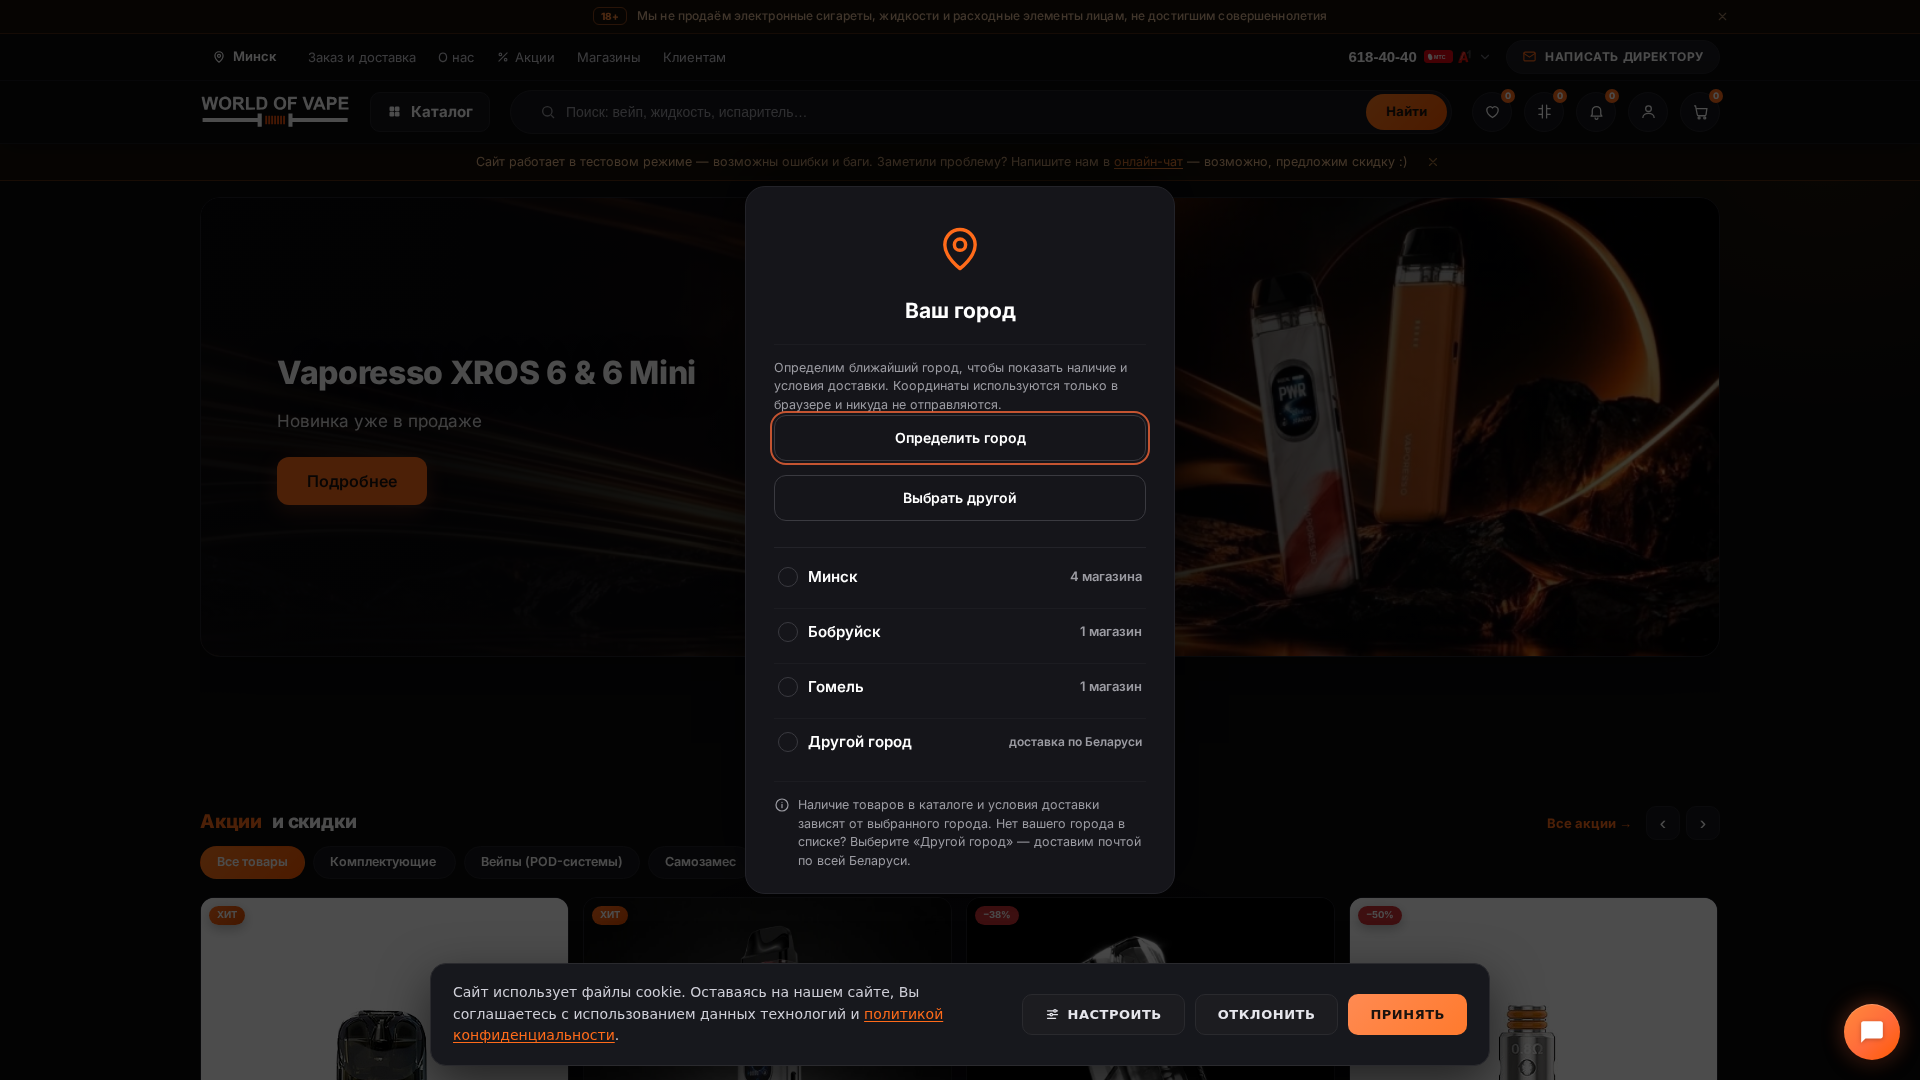Open the product comparison icon
1920x1080 pixels.
pos(1544,112)
